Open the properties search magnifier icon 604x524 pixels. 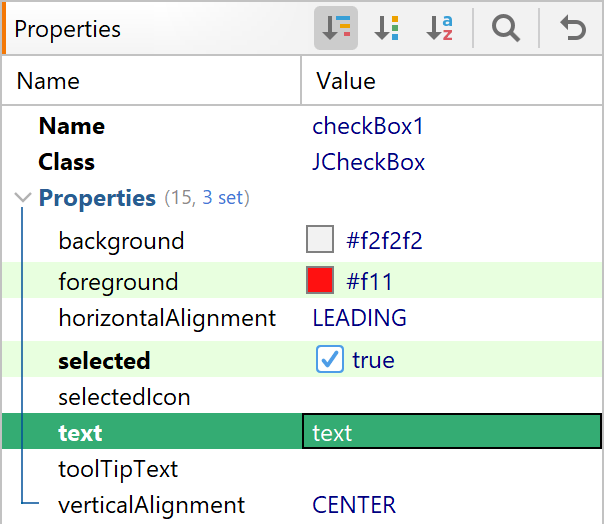click(x=505, y=28)
